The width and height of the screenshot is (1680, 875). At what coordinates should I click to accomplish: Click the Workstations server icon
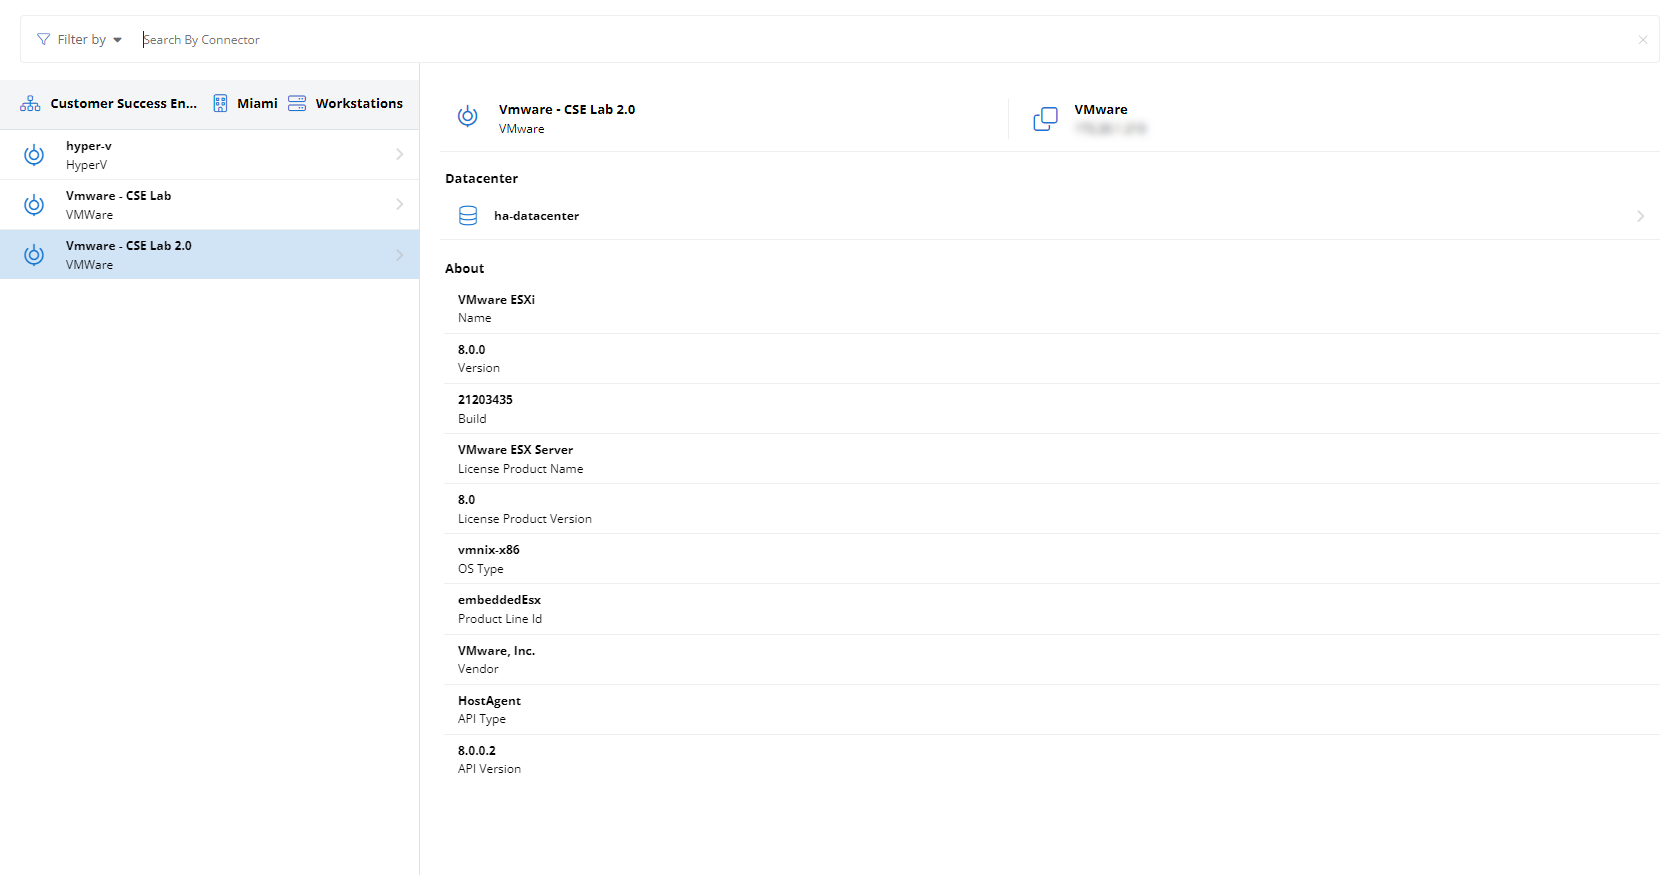pos(297,104)
